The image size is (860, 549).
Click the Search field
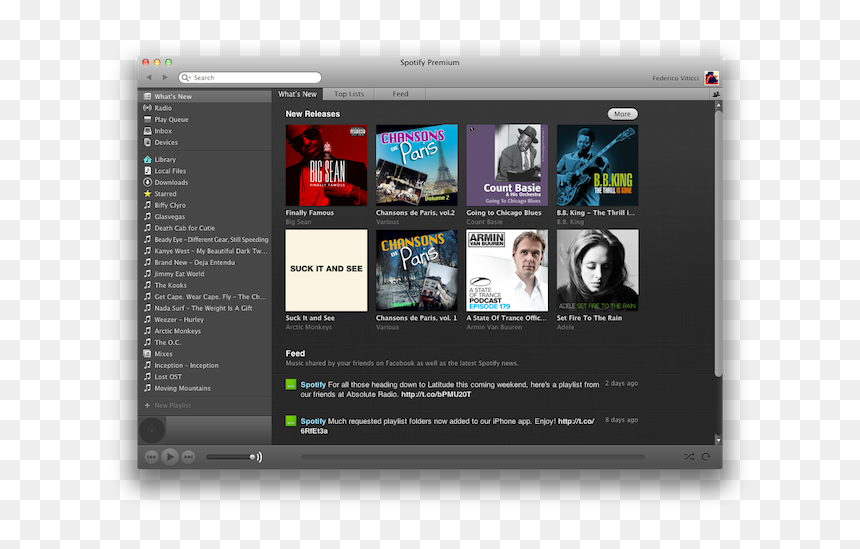point(250,77)
